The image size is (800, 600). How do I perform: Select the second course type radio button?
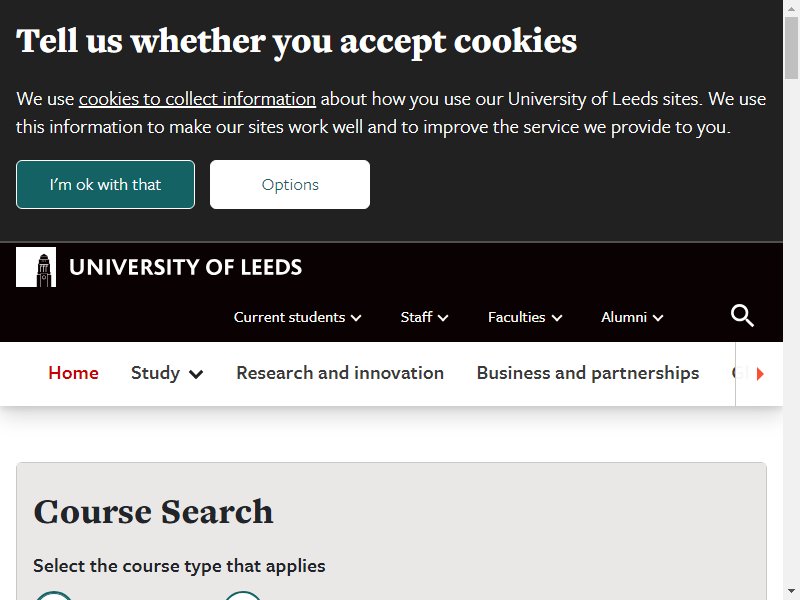(243, 596)
